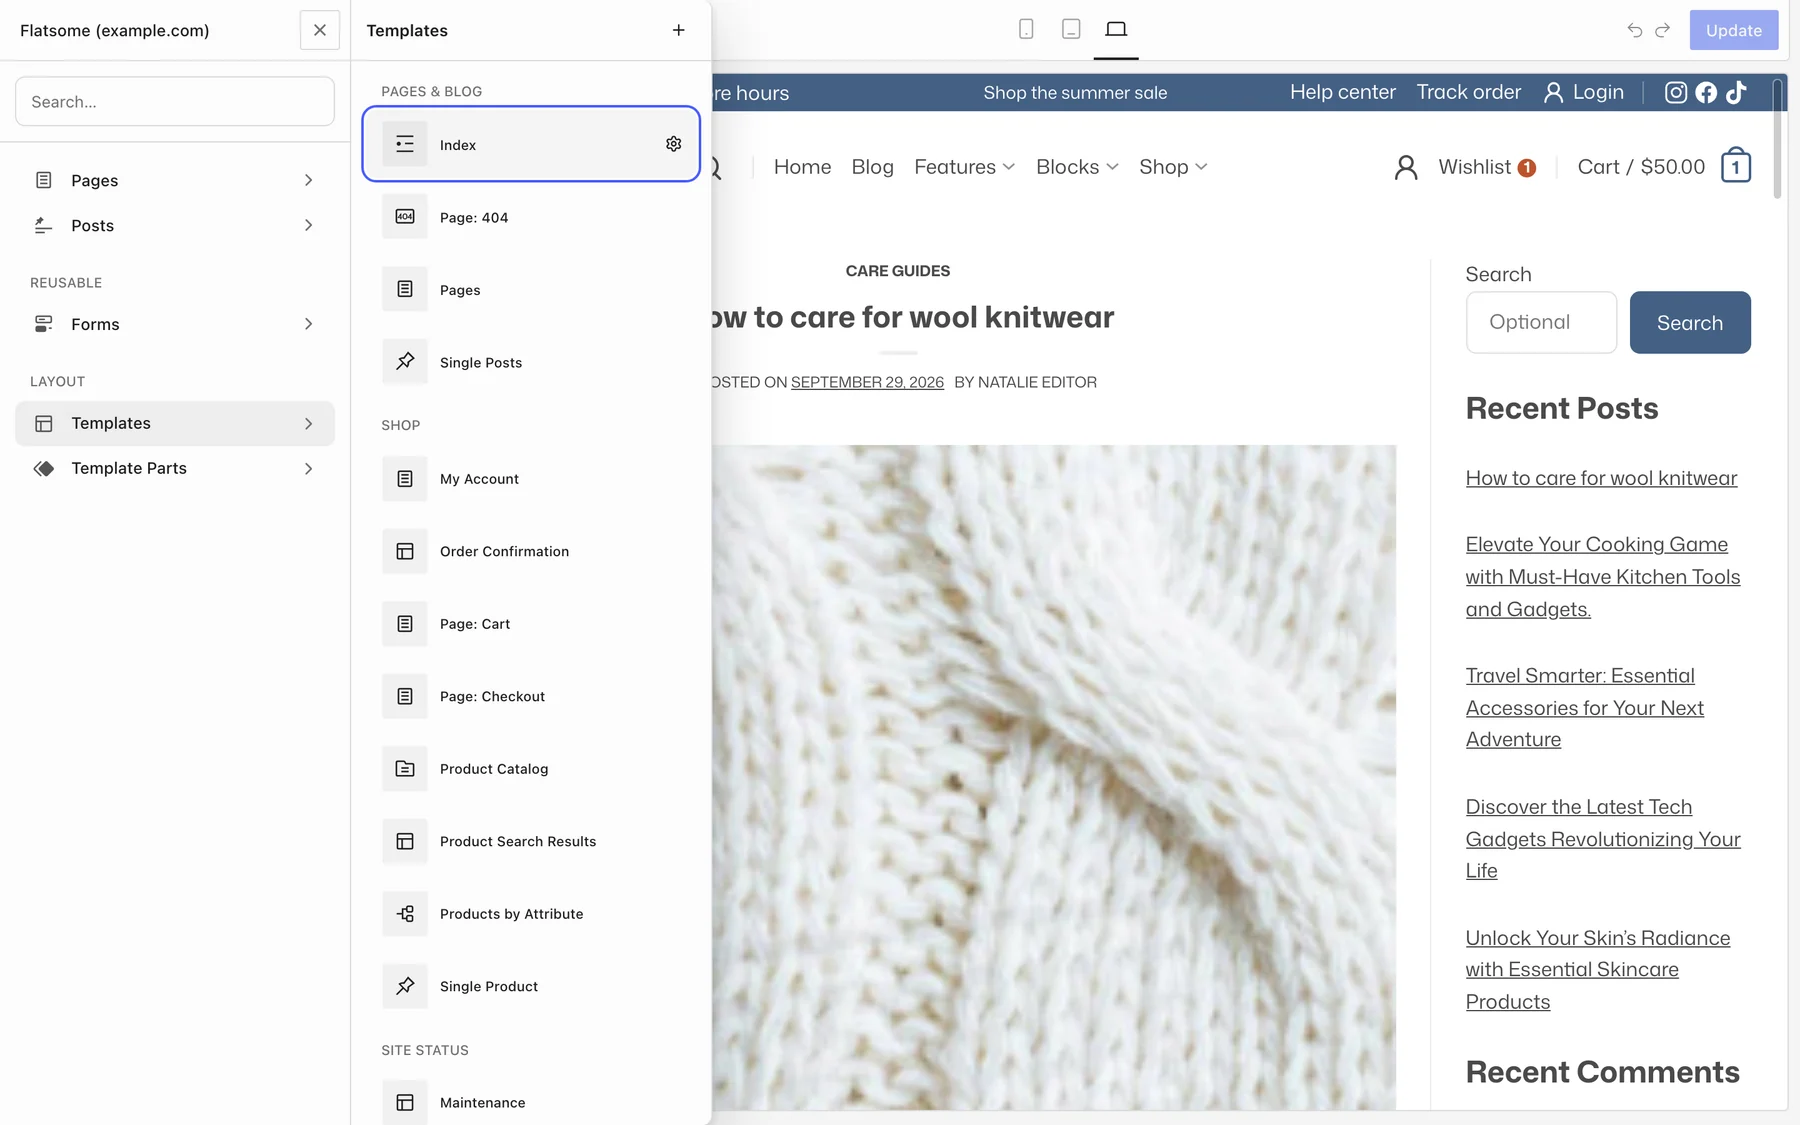This screenshot has width=1800, height=1125.
Task: Open Index template settings gear
Action: tap(673, 144)
